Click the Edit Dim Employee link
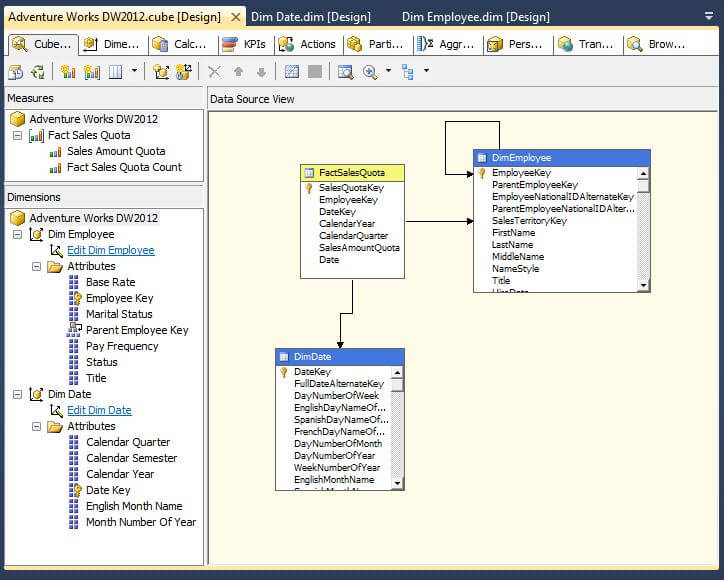 (110, 250)
